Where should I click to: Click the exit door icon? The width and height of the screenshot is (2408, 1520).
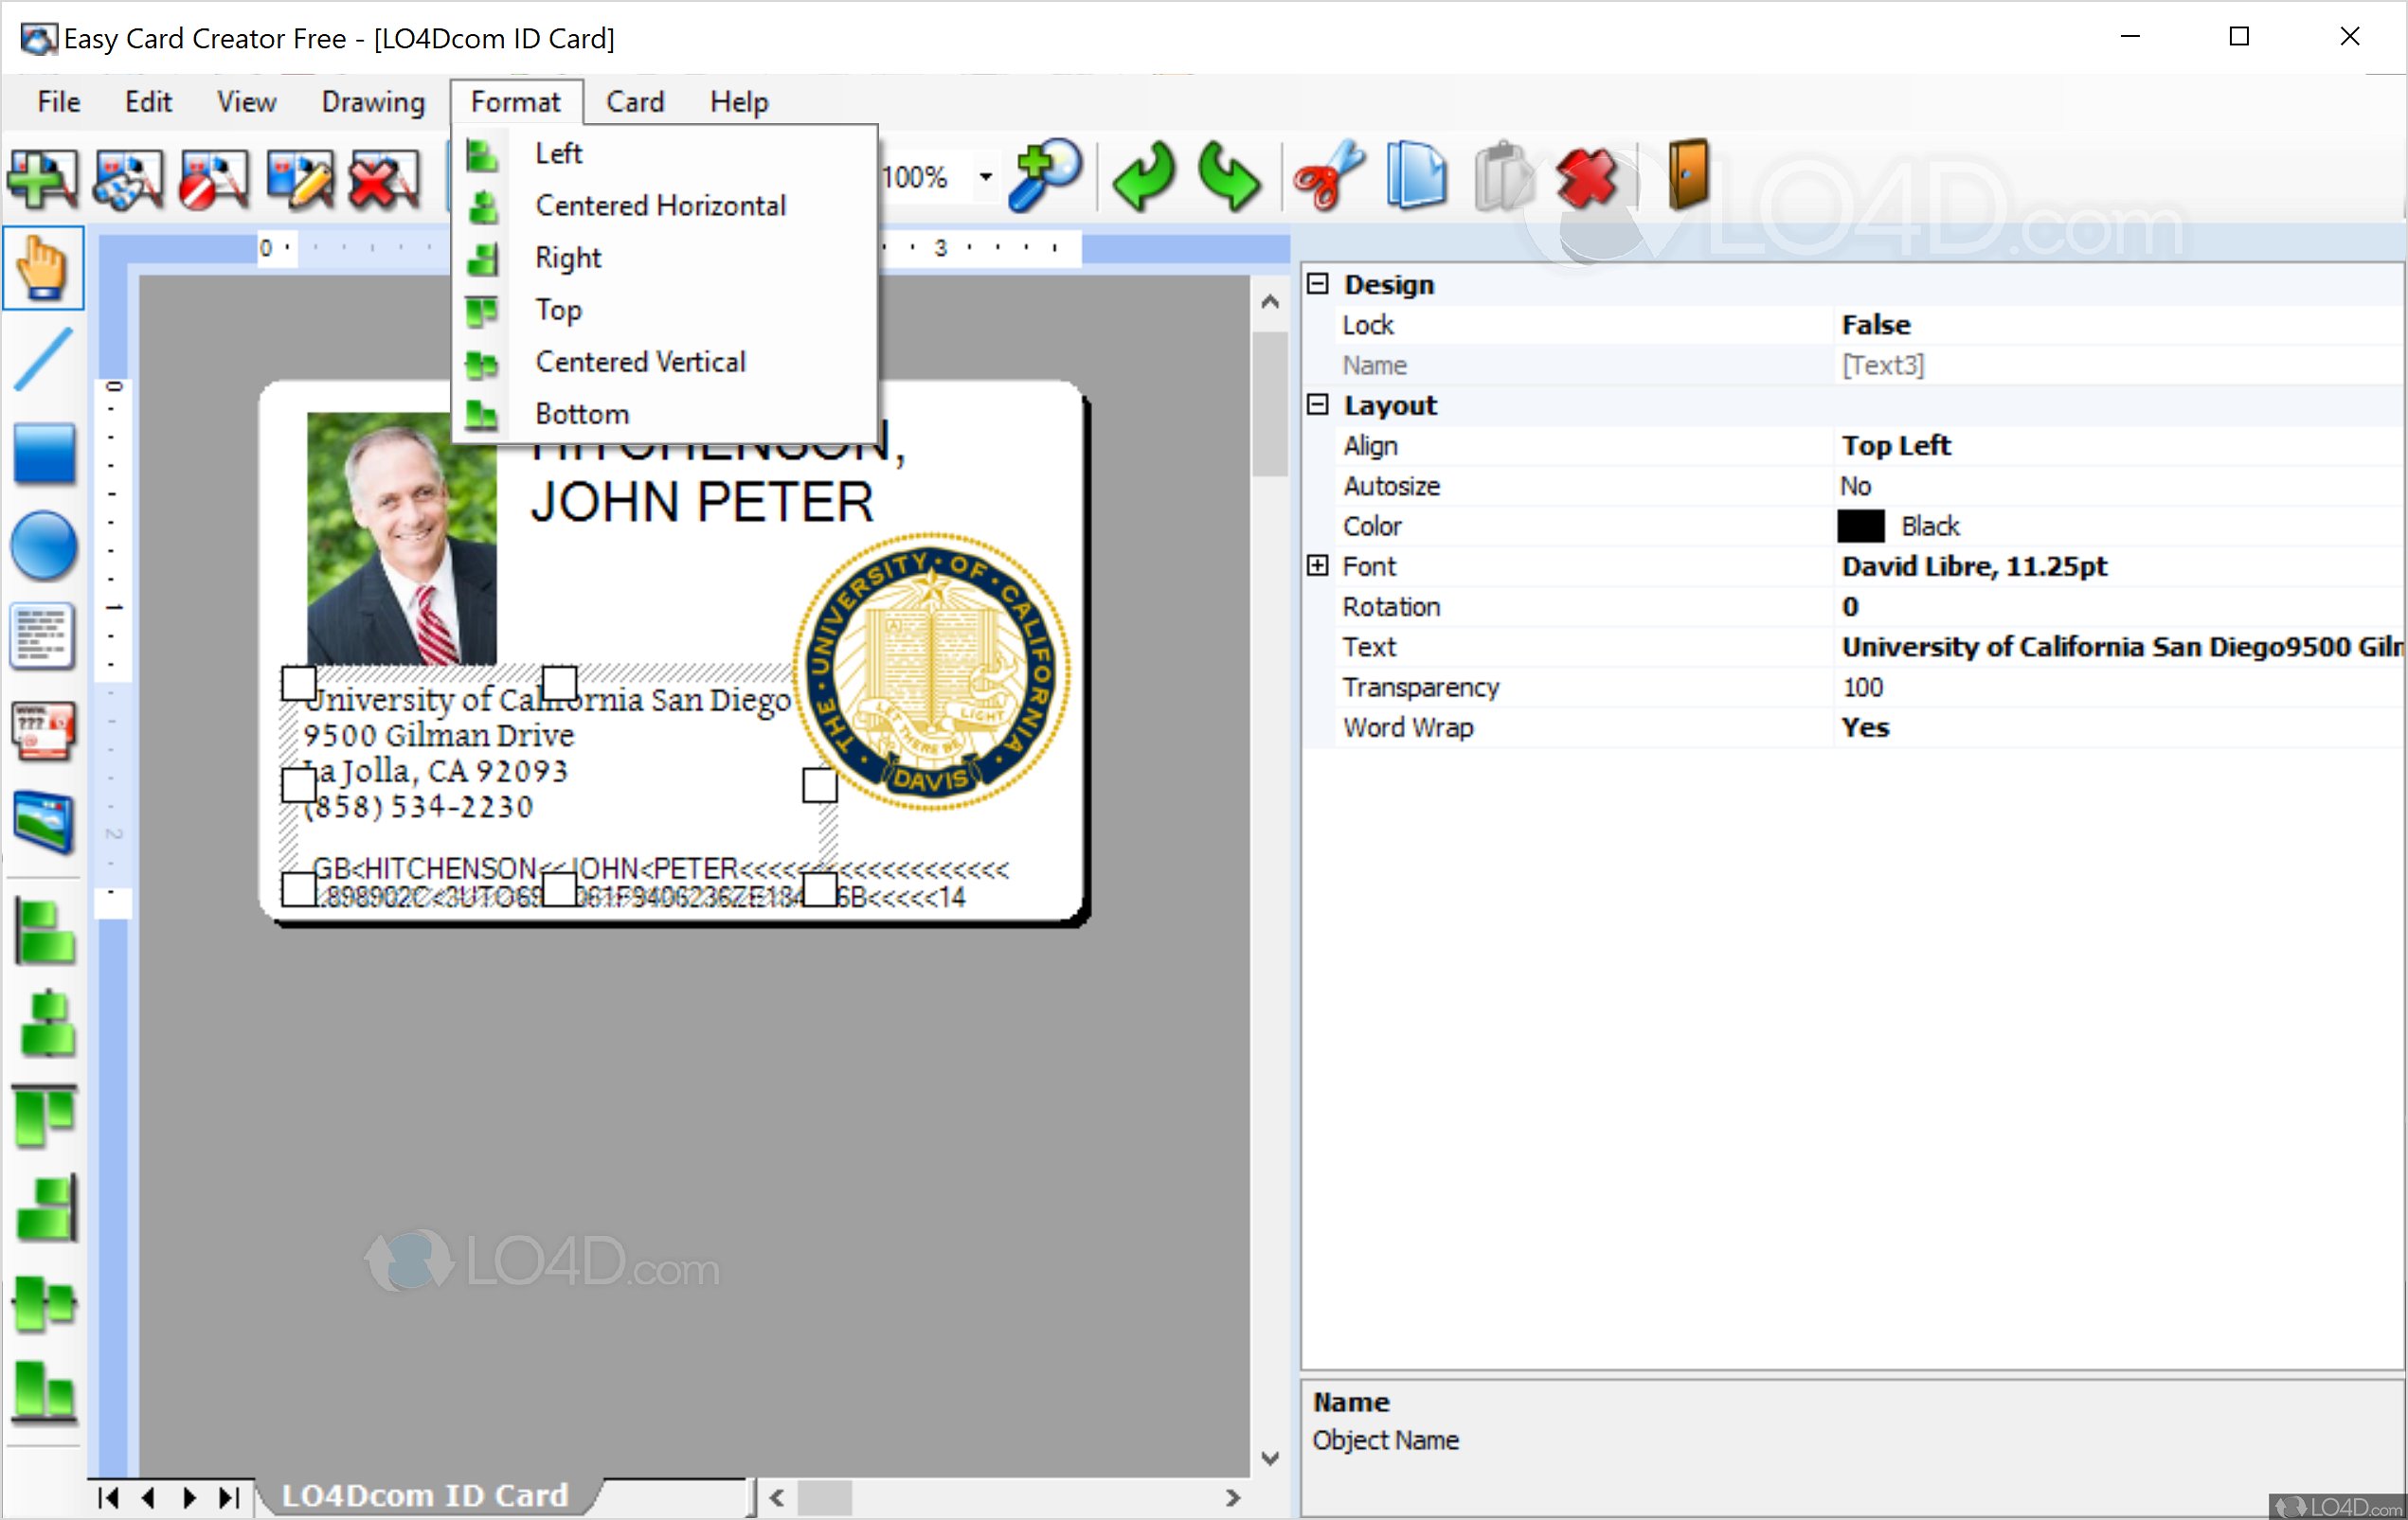tap(1688, 174)
